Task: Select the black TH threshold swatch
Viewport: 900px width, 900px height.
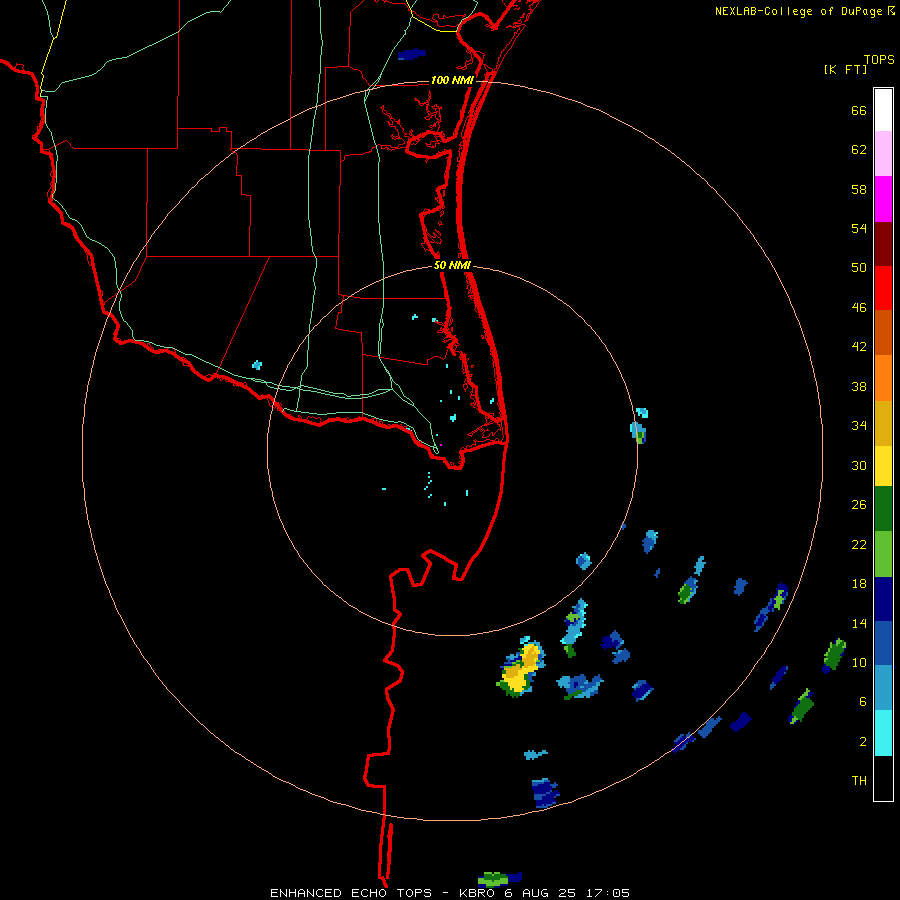Action: [x=883, y=778]
